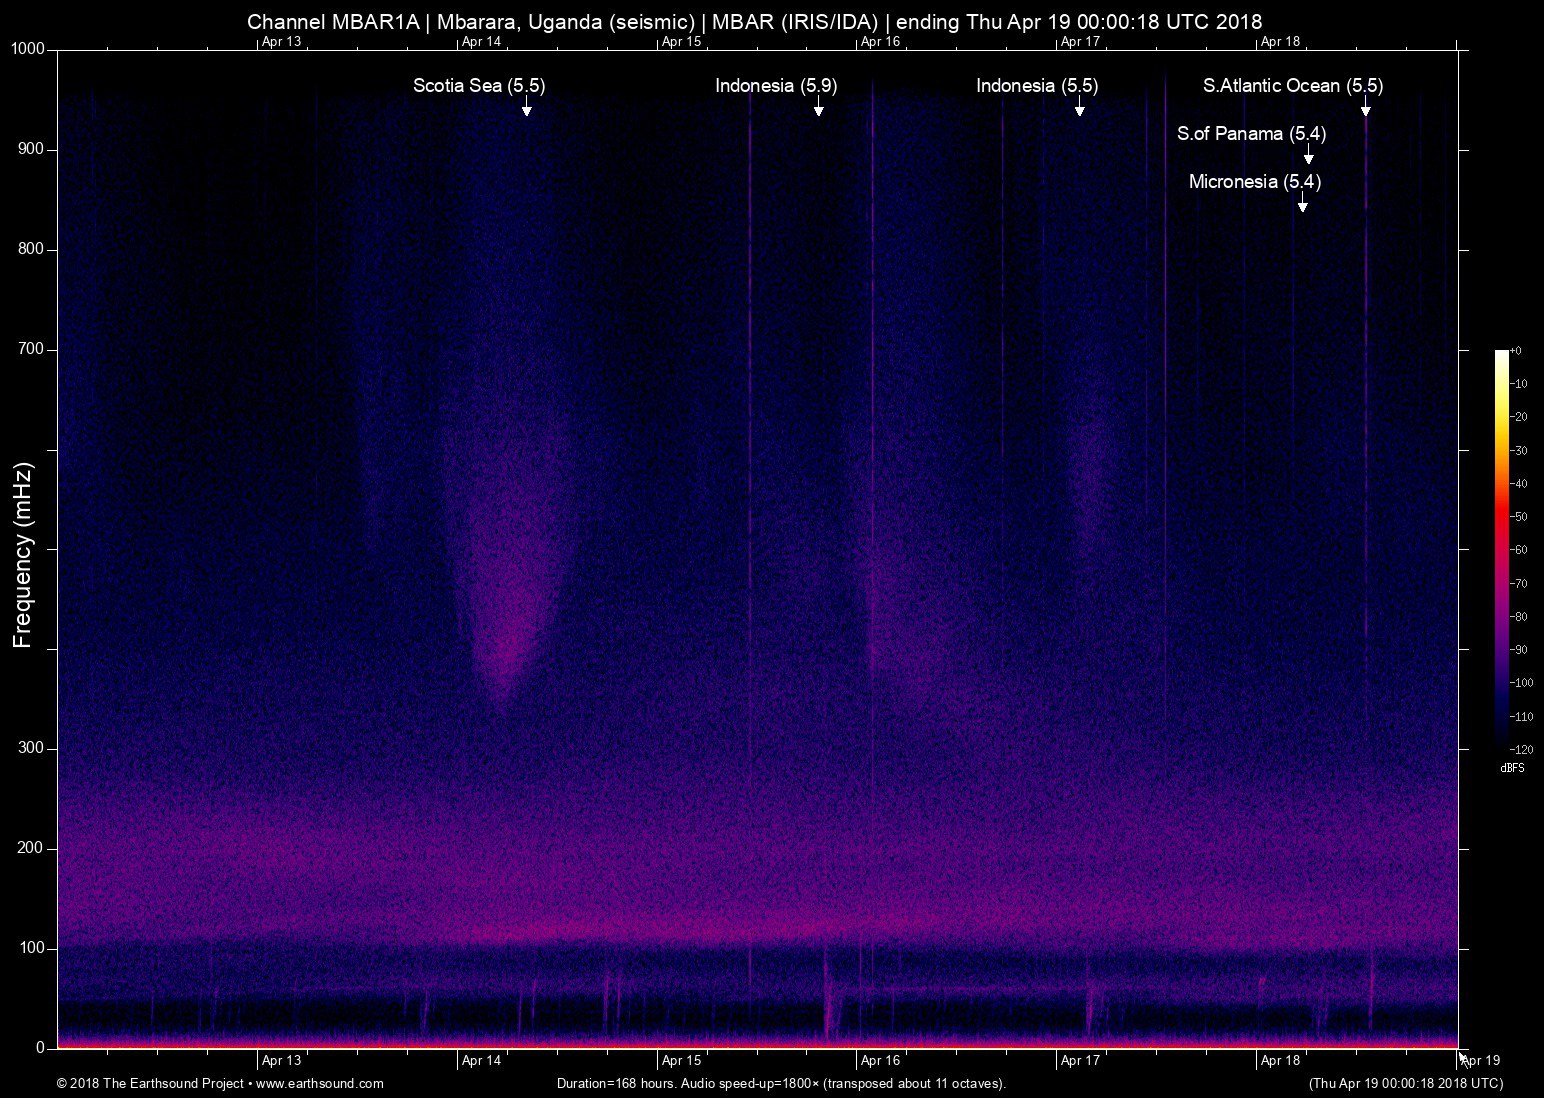Image resolution: width=1544 pixels, height=1098 pixels.
Task: Click the 1000 mHz frequency axis label
Action: point(28,49)
